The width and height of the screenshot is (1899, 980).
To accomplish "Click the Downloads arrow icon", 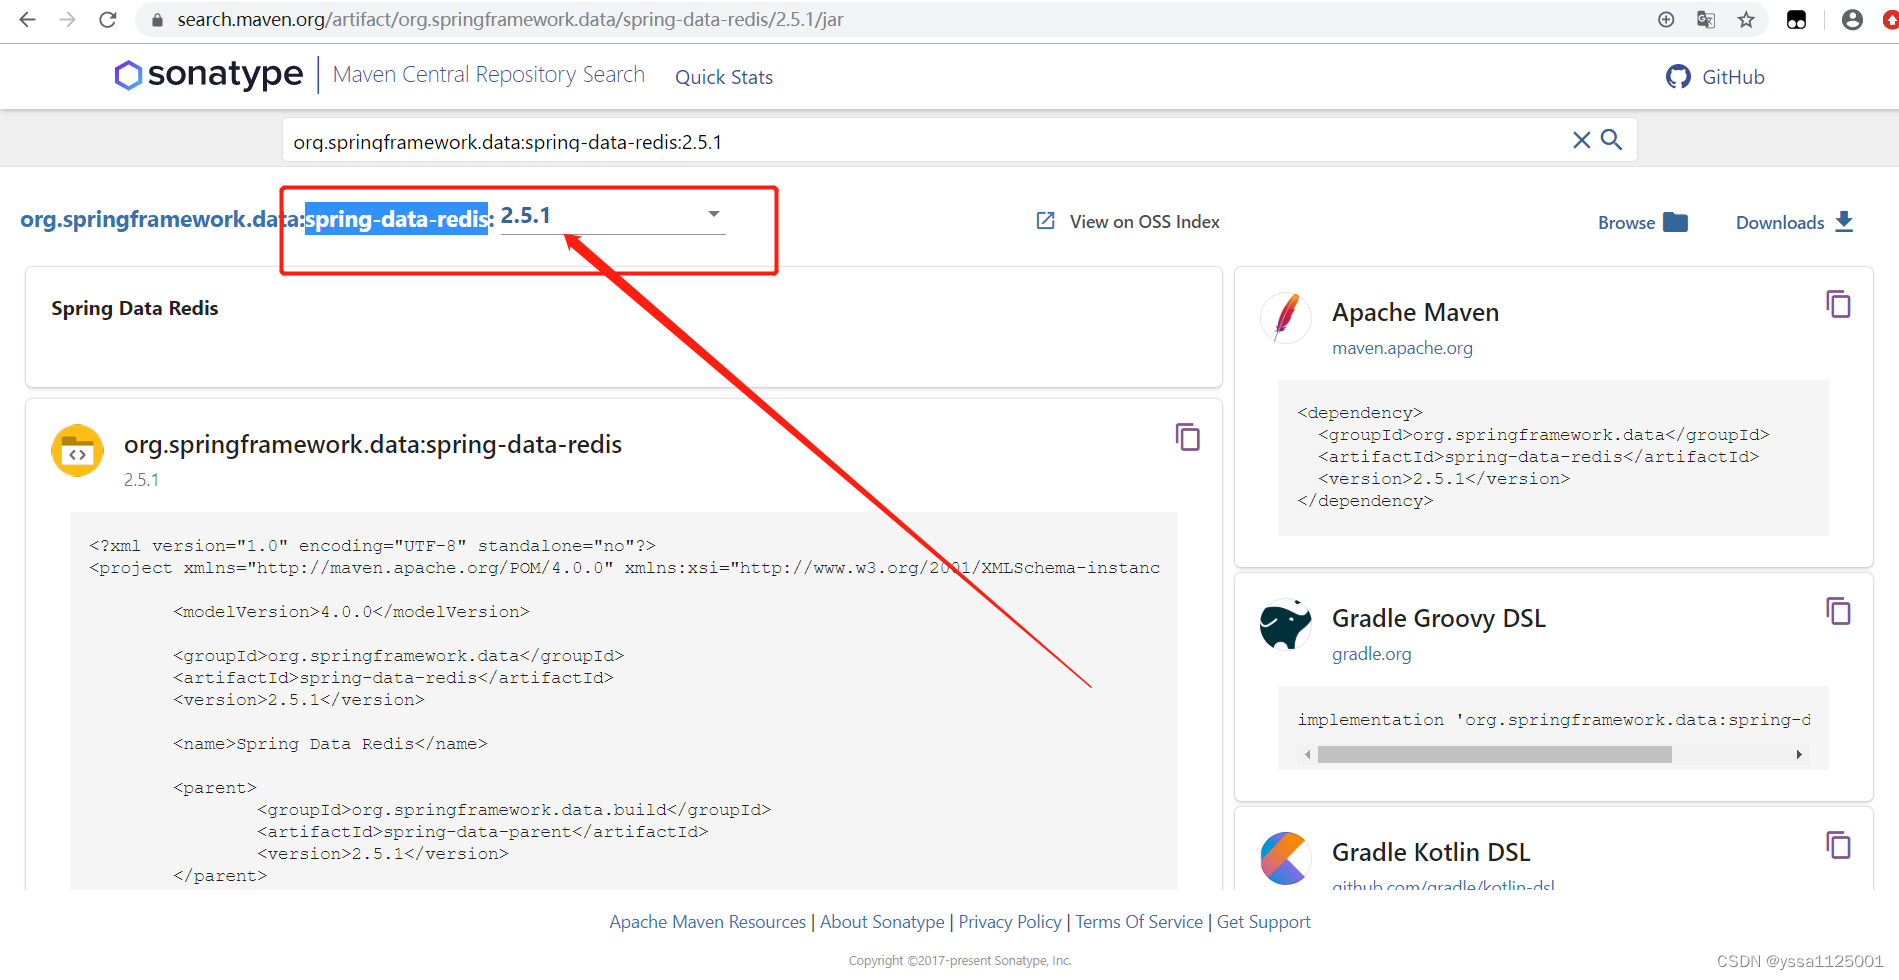I will tap(1845, 221).
